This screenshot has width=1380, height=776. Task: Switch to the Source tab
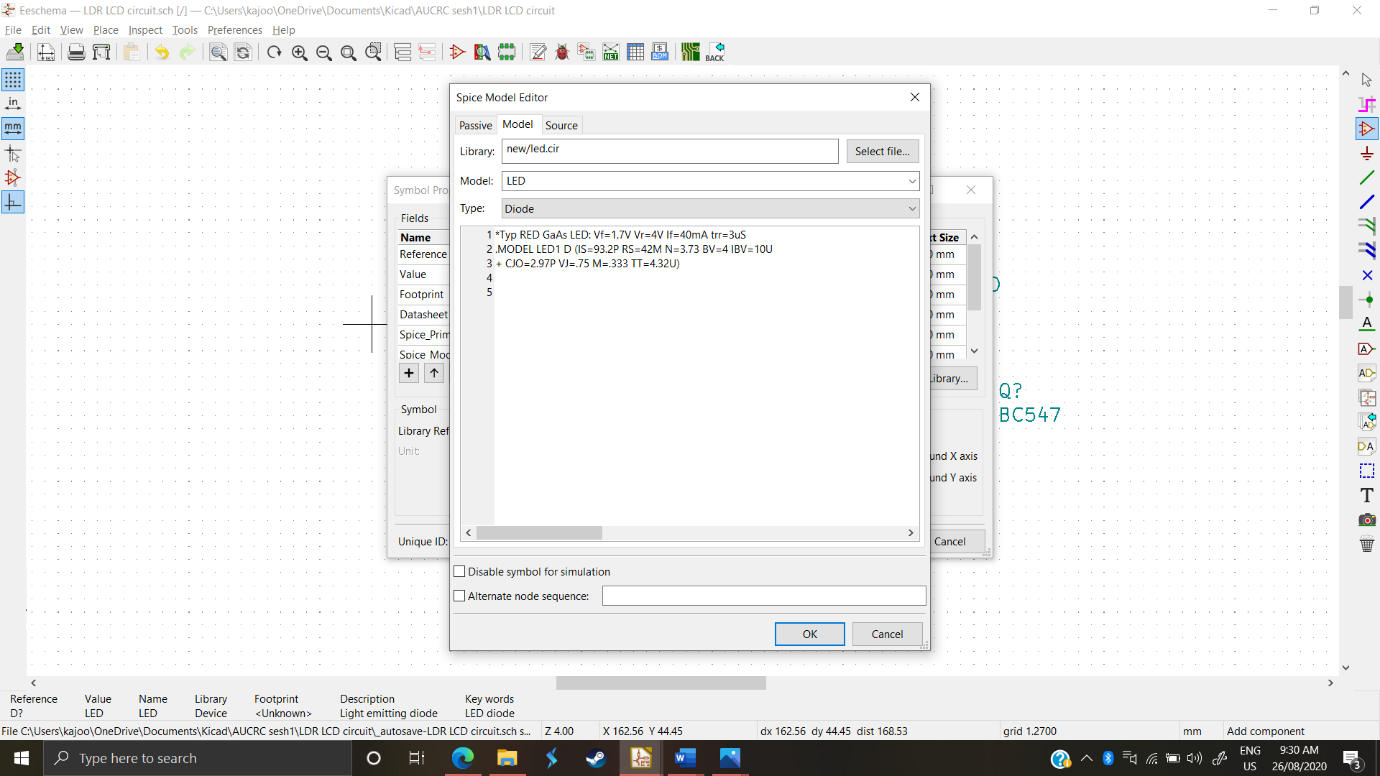tap(561, 125)
